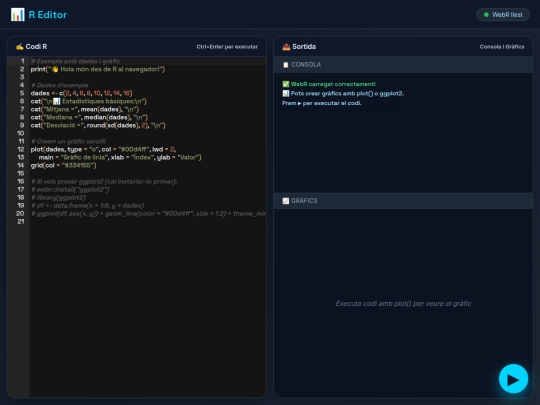Screen dimensions: 540x405
Task: Click the comment # Exemple amb dades i gràfic
Action: 75,61
